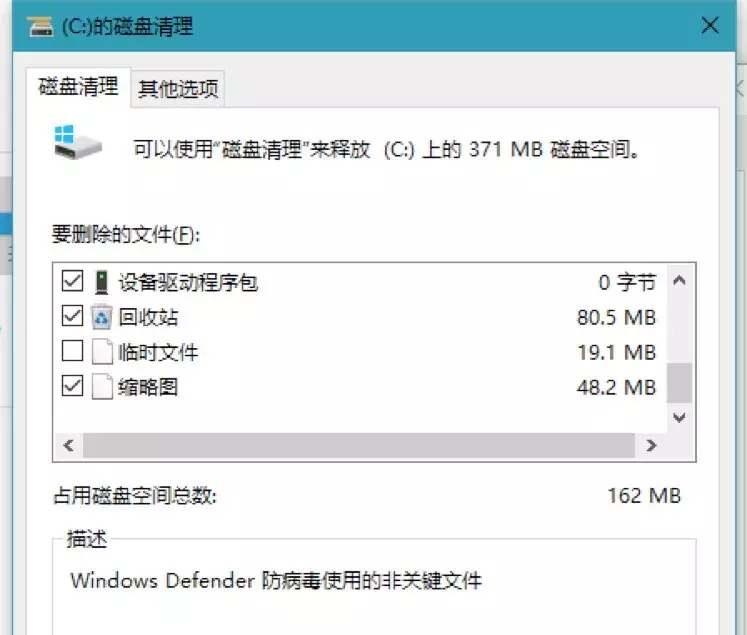Close the disk cleanup dialog
This screenshot has width=747, height=635.
click(710, 26)
